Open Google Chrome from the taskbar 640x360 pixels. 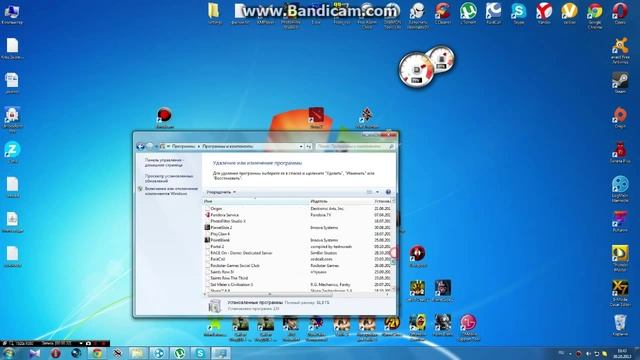tap(97, 353)
